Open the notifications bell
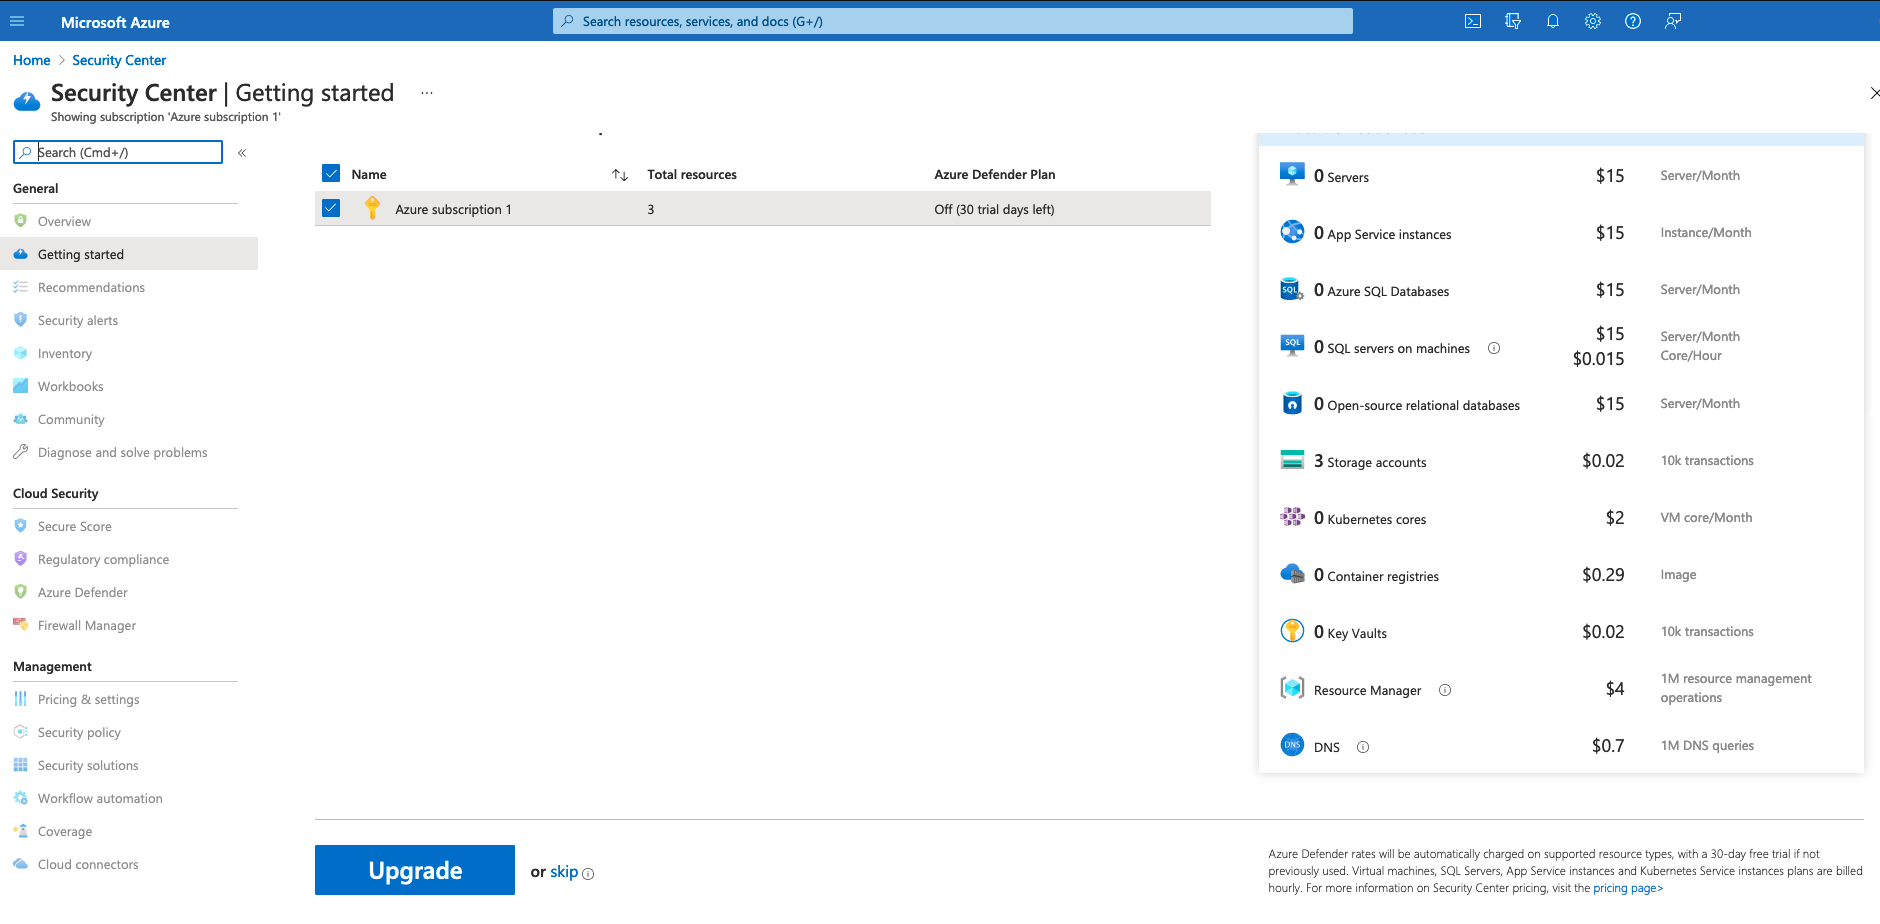 1553,21
